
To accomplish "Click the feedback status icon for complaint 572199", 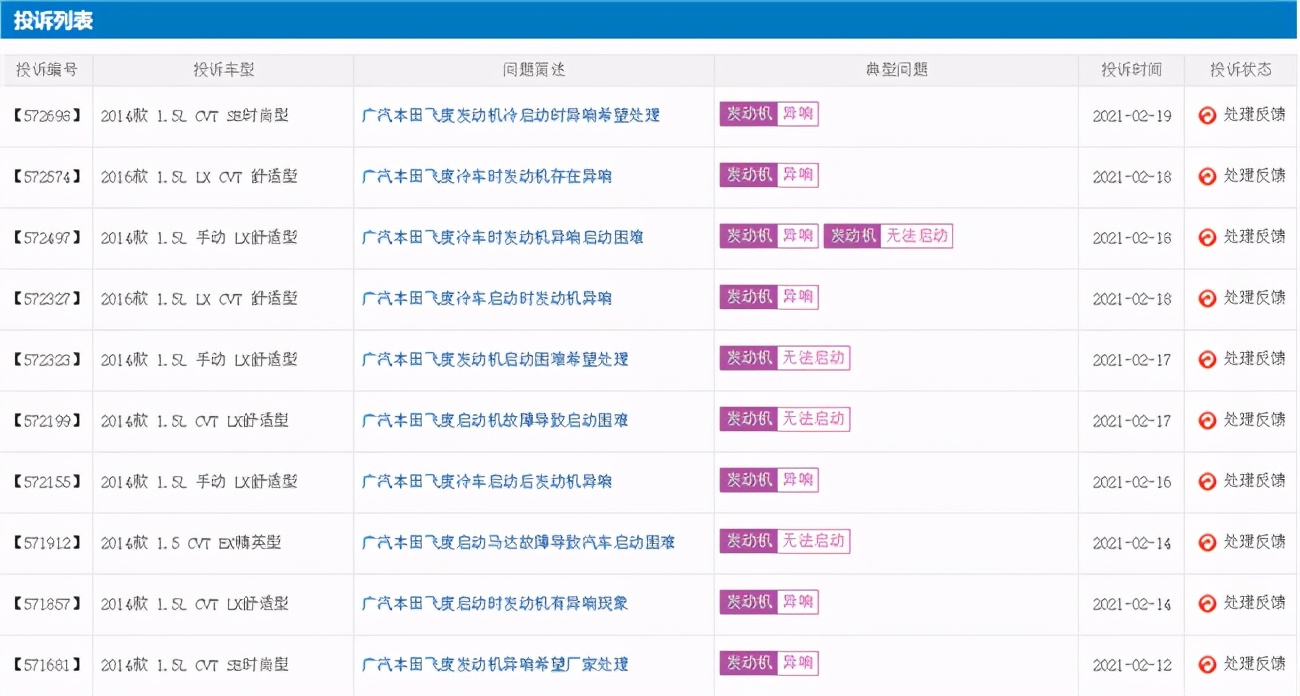I will [x=1206, y=420].
